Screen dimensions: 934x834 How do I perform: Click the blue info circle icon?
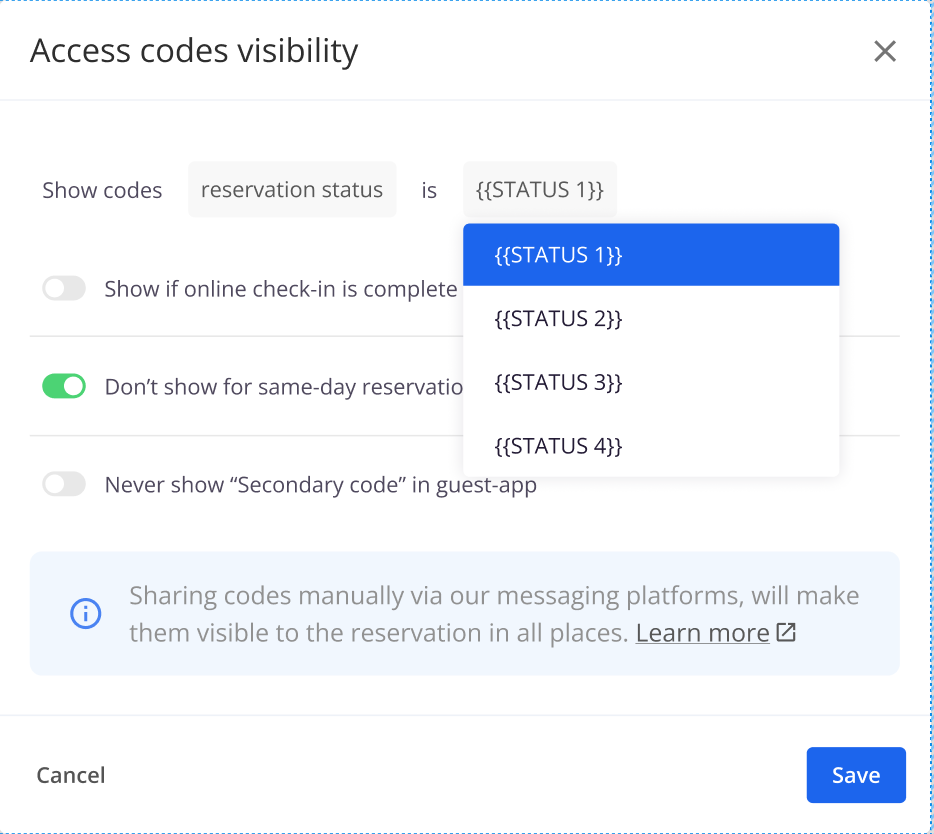click(x=85, y=613)
